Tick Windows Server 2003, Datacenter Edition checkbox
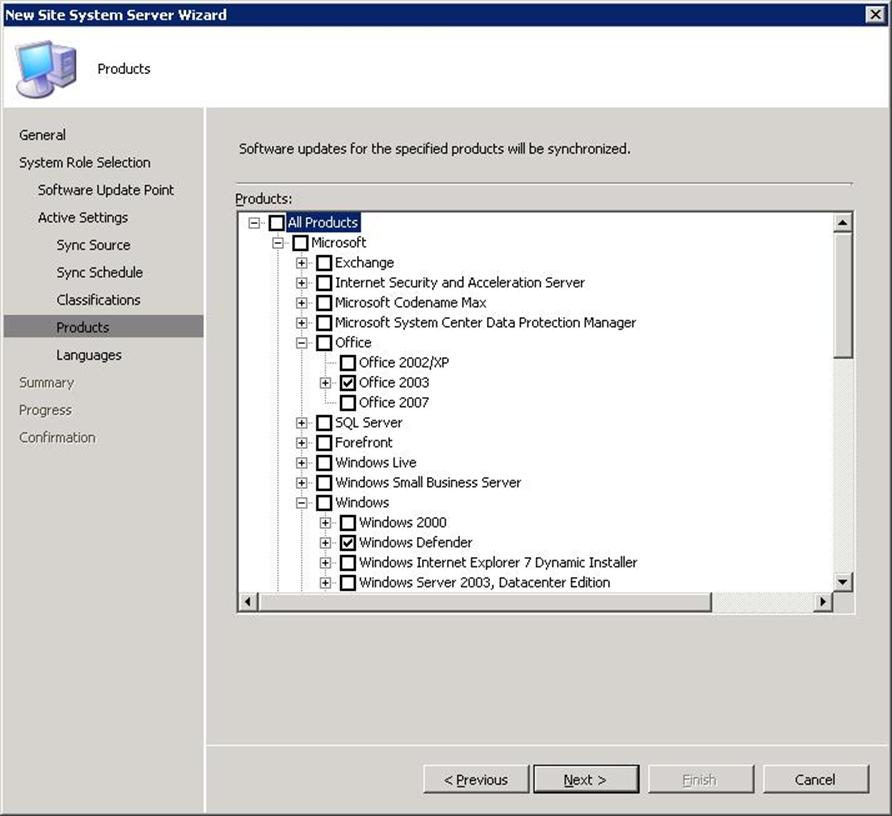The height and width of the screenshot is (816, 892). 348,583
